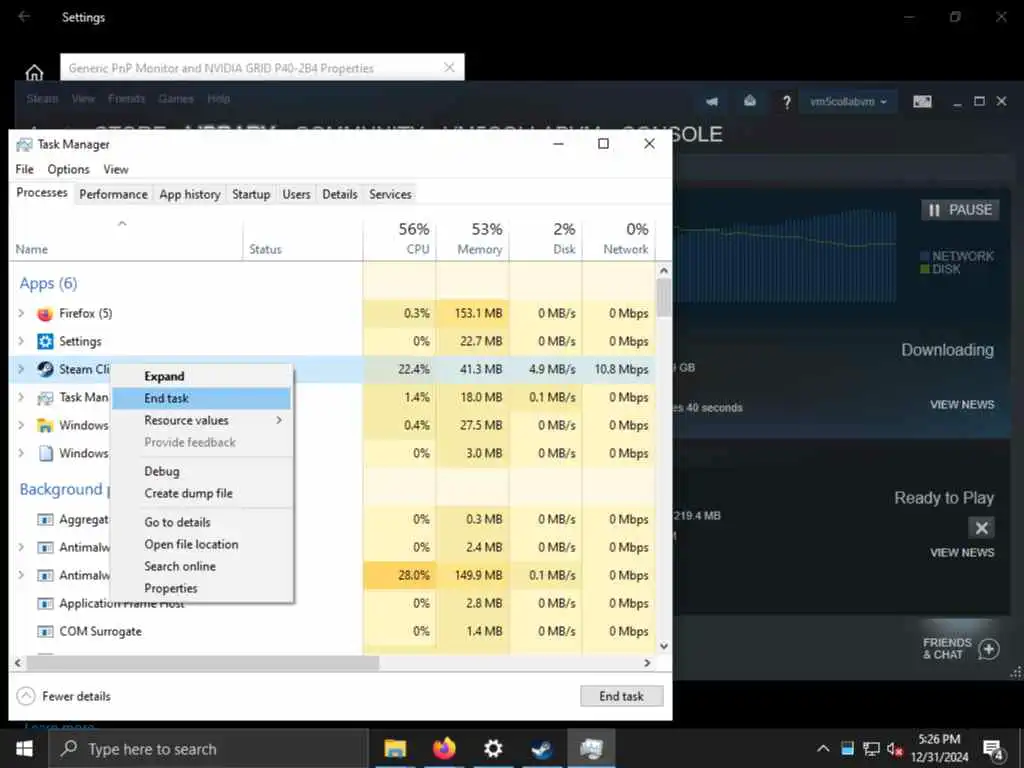Click the Task Manager icon in the Apps list
1024x768 pixels.
[45, 398]
